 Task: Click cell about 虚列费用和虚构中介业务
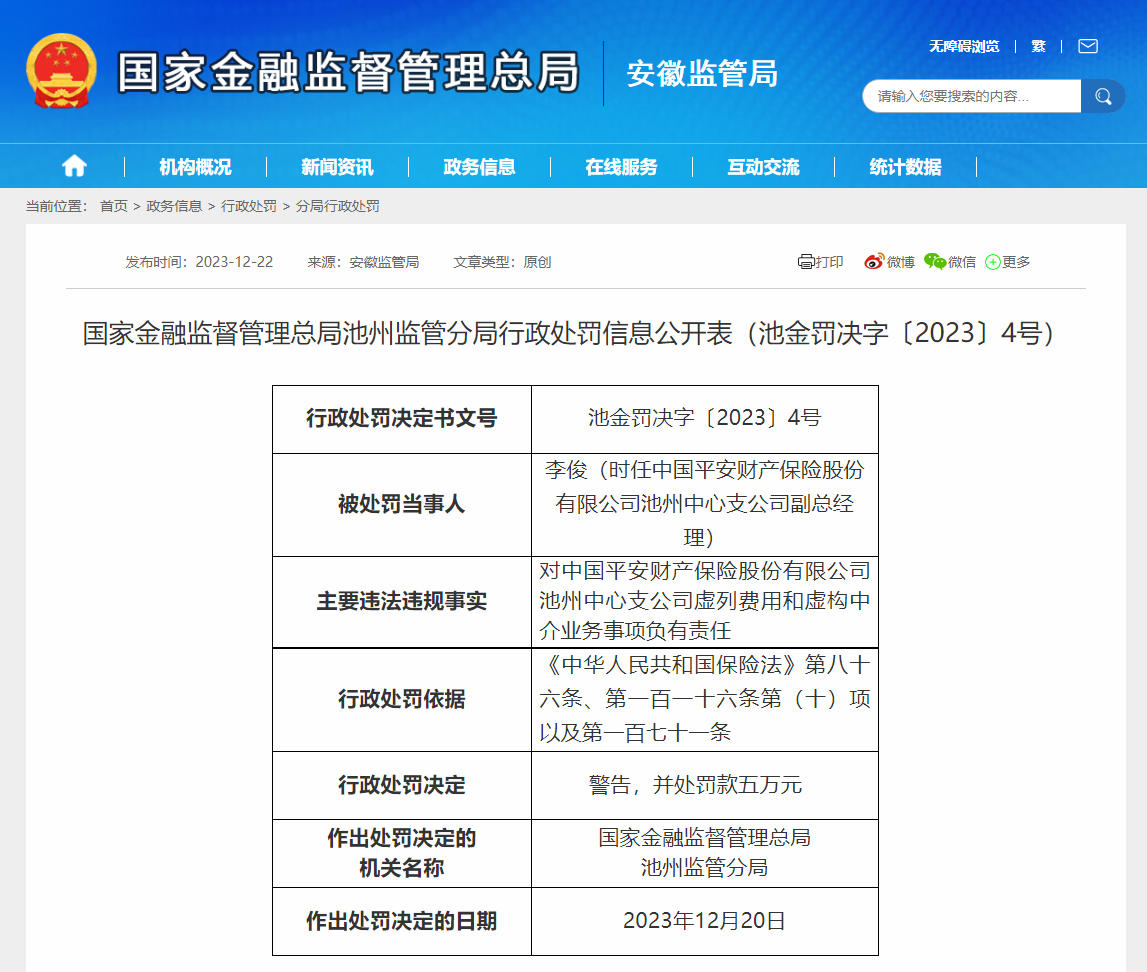click(x=704, y=602)
